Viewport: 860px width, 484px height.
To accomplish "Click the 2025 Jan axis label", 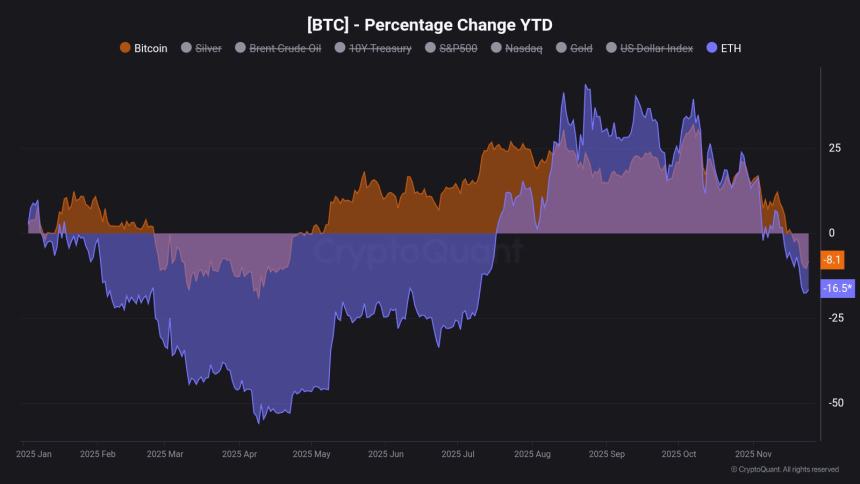I will pyautogui.click(x=34, y=454).
